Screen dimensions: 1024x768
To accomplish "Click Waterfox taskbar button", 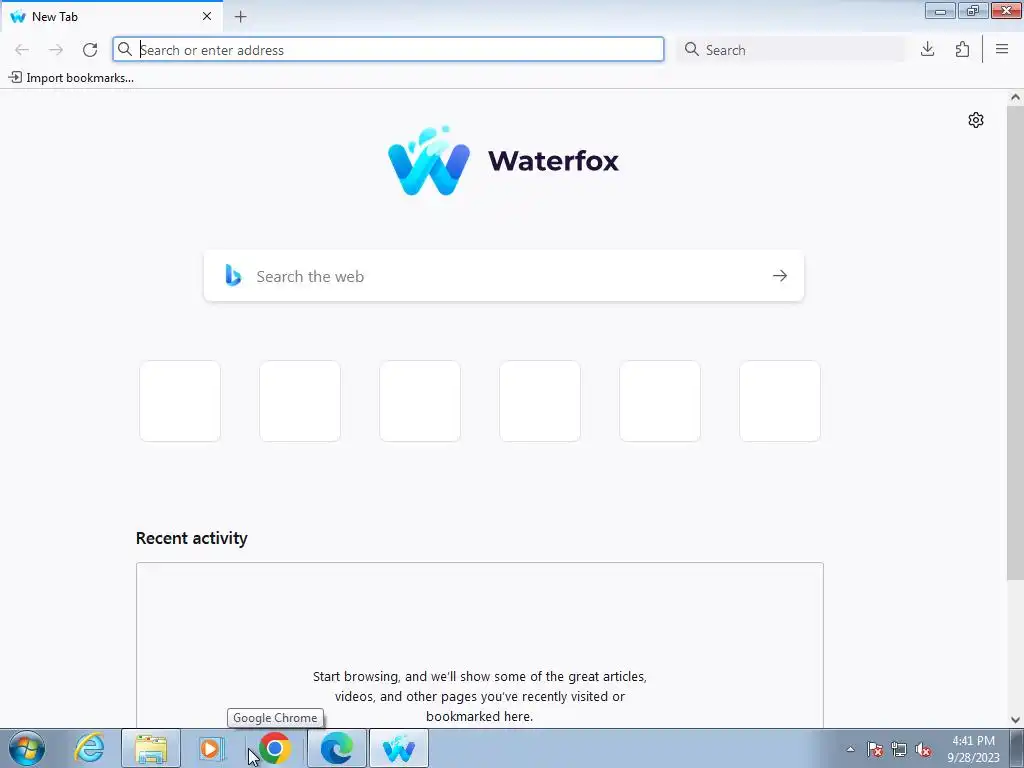I will tap(399, 748).
